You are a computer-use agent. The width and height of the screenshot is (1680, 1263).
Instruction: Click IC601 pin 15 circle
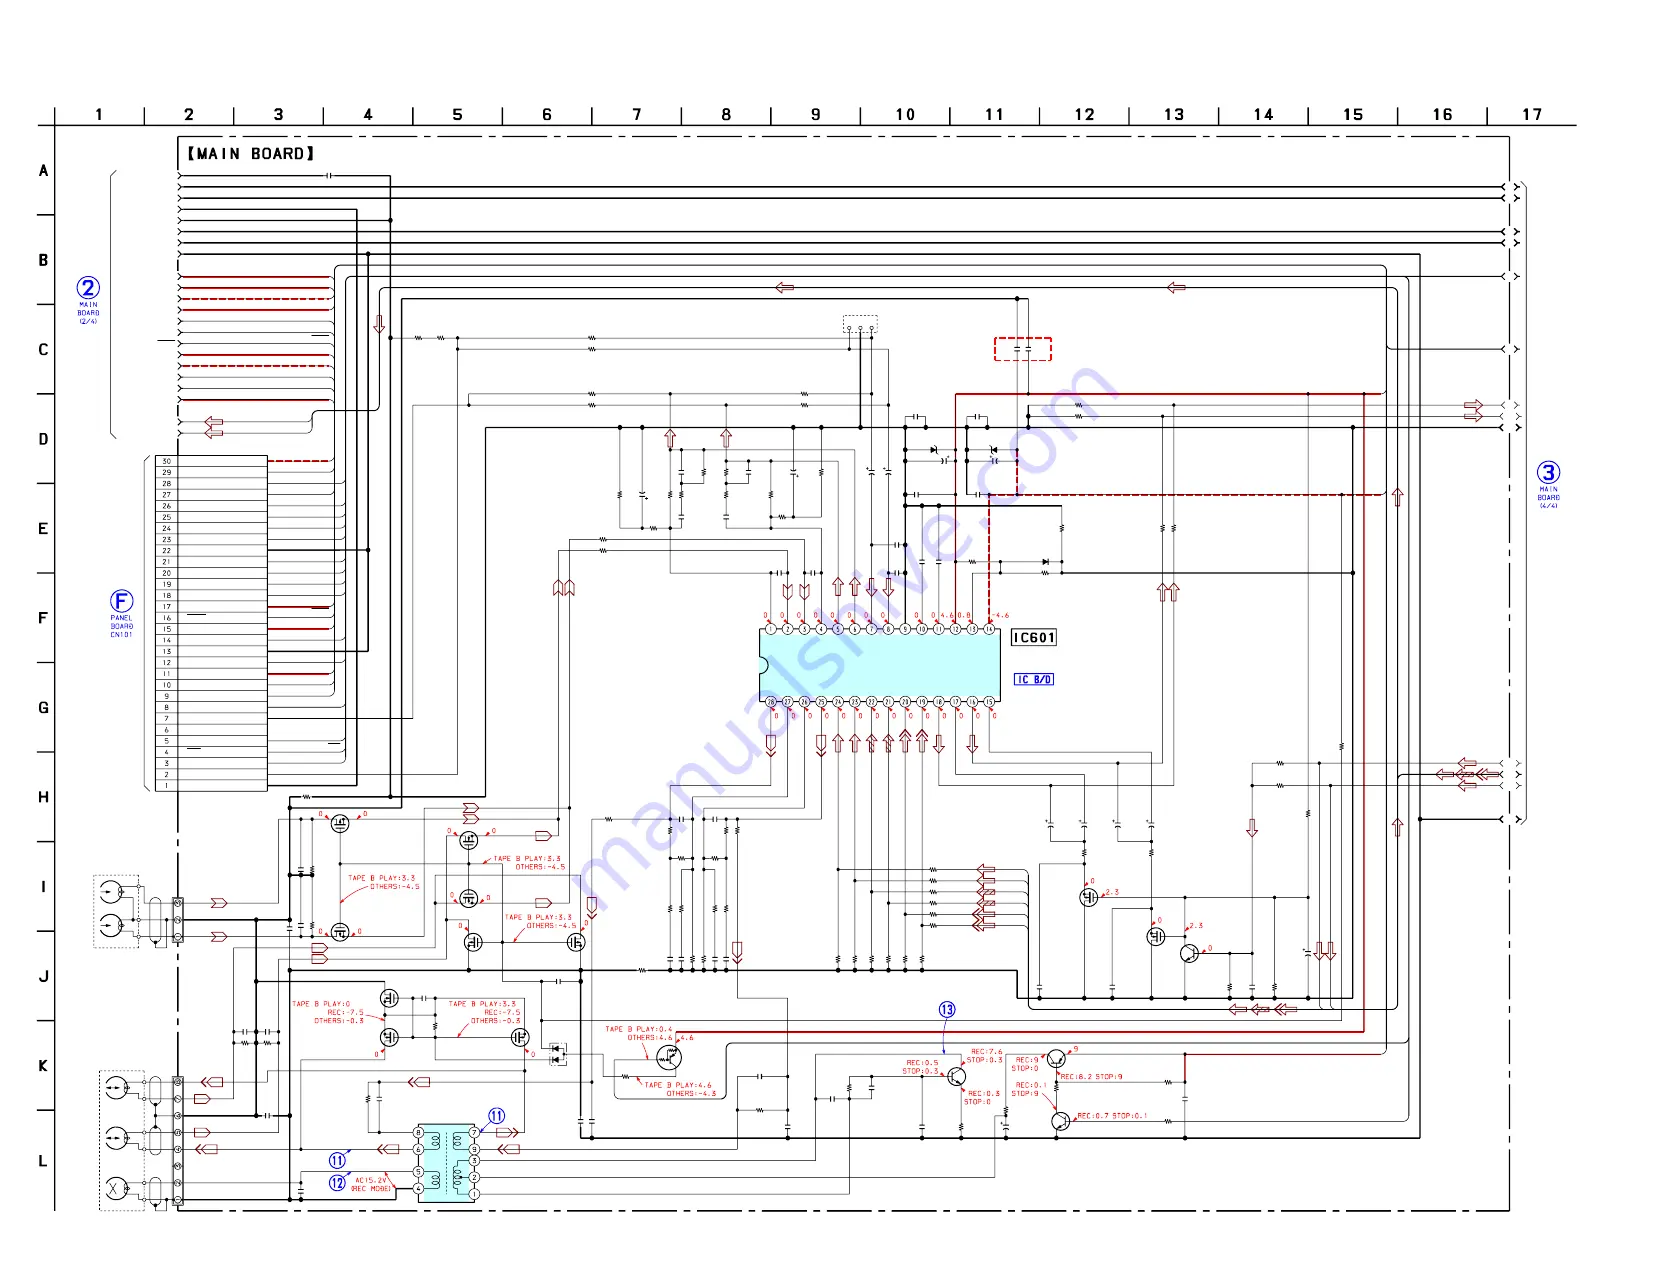pyautogui.click(x=989, y=702)
